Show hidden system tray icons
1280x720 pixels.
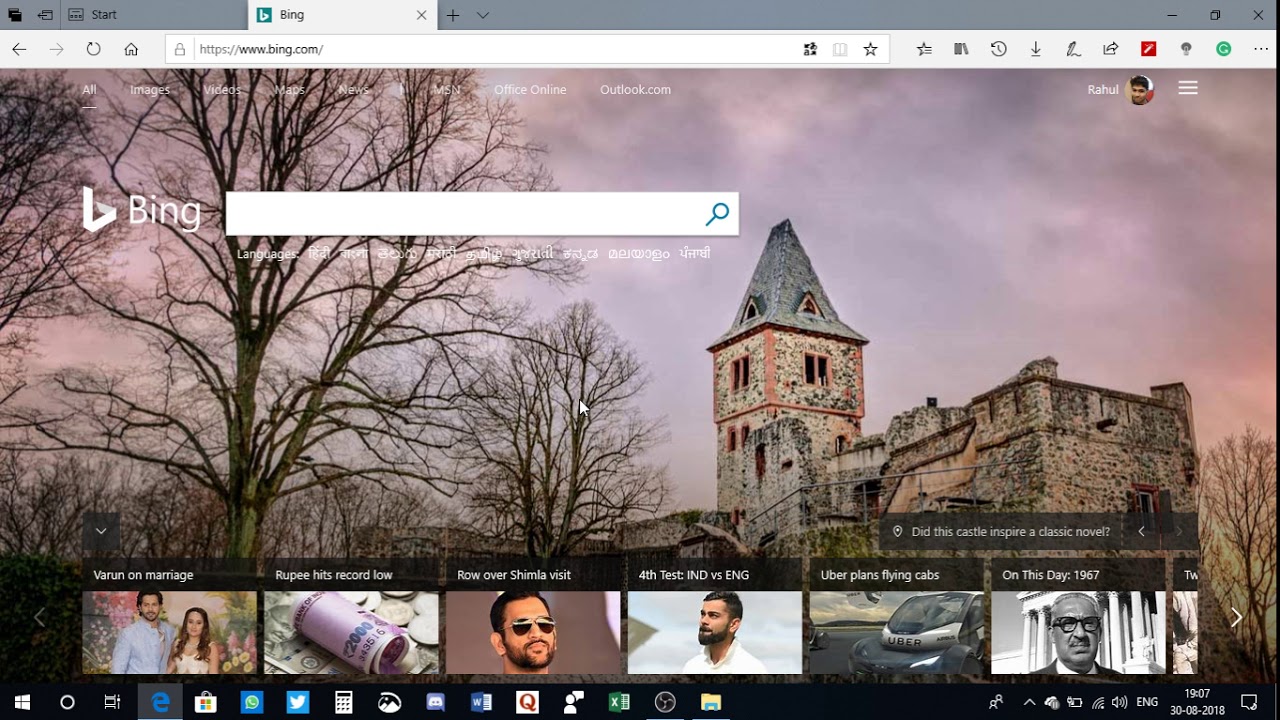tap(1029, 702)
